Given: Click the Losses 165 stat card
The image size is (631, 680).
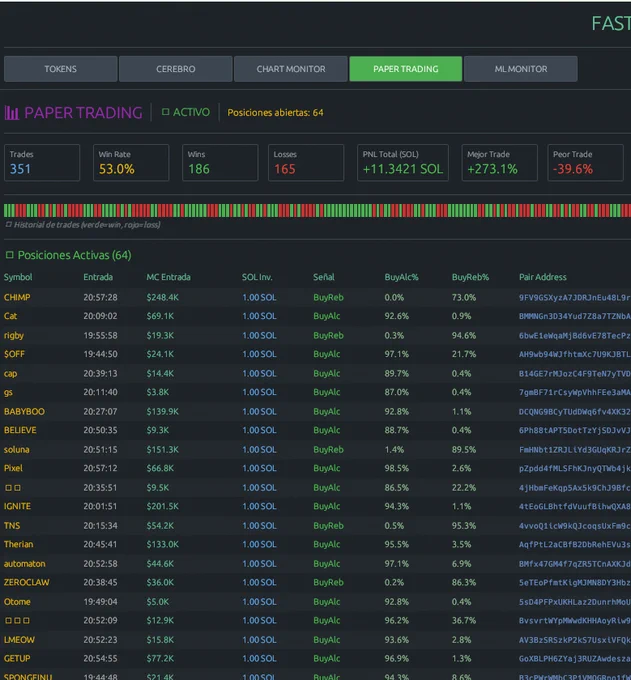Looking at the screenshot, I should (x=306, y=163).
